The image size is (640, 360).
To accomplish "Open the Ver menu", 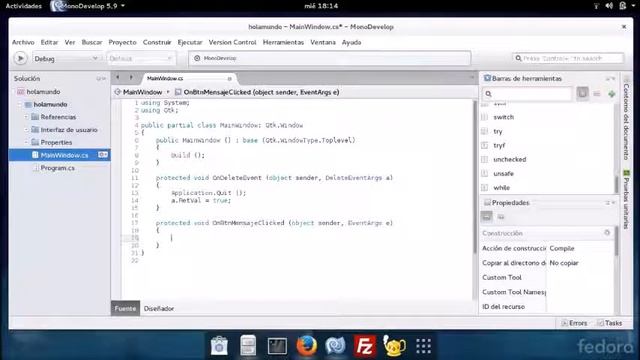I will [70, 42].
